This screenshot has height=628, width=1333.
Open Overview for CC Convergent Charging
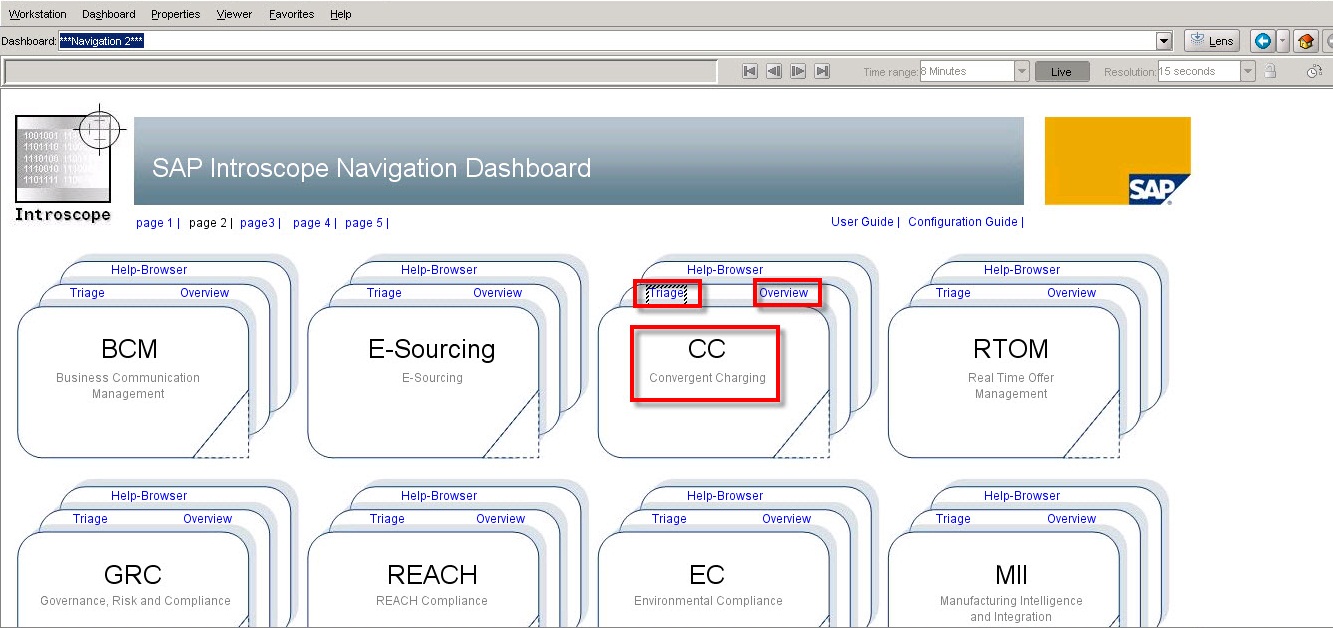[784, 293]
